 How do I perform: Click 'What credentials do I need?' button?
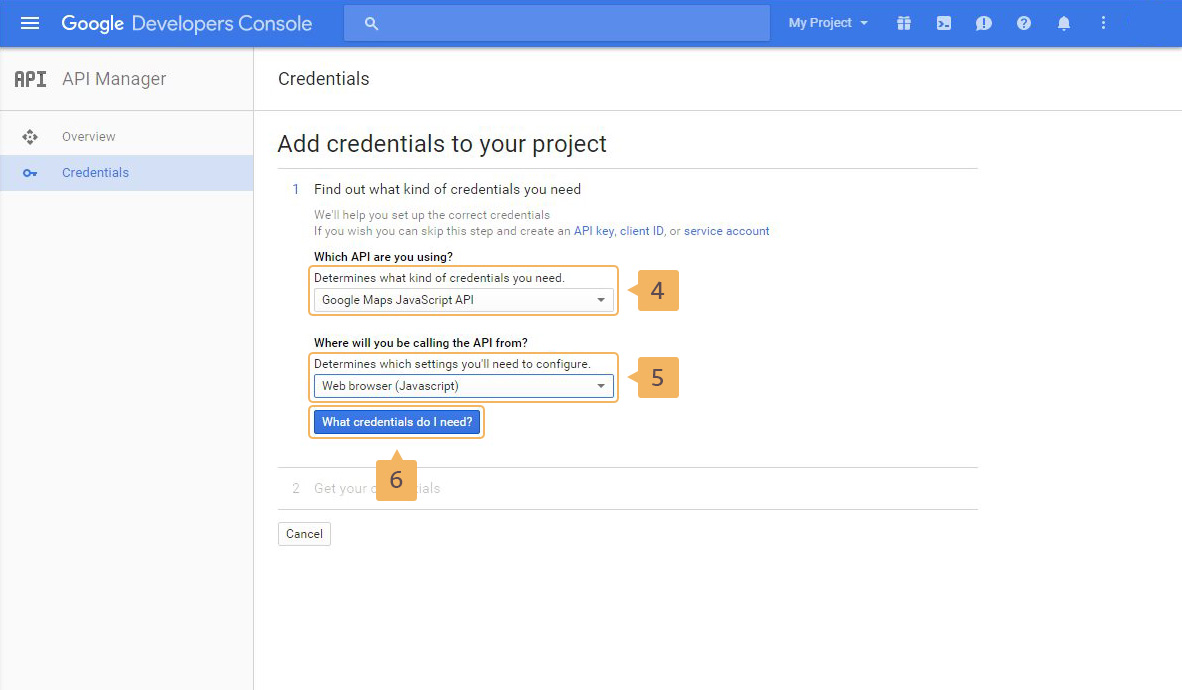click(x=397, y=422)
